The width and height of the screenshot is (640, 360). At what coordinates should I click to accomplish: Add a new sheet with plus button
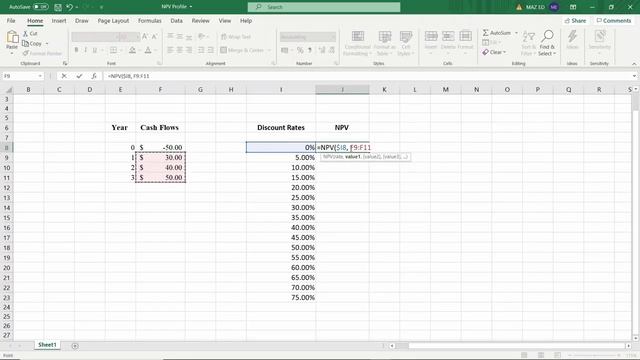coord(75,346)
